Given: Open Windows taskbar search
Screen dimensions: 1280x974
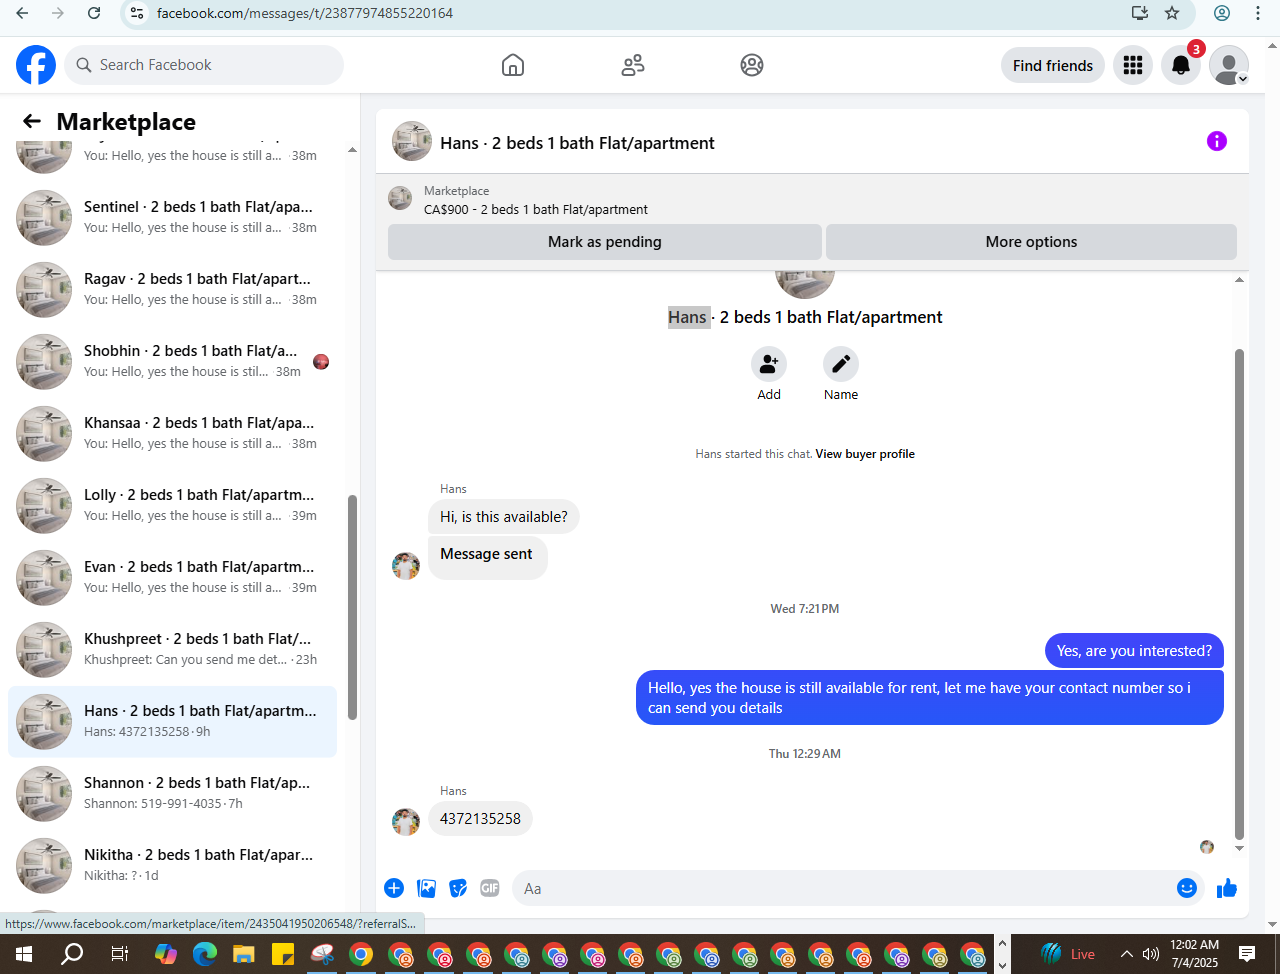Looking at the screenshot, I should click(72, 954).
